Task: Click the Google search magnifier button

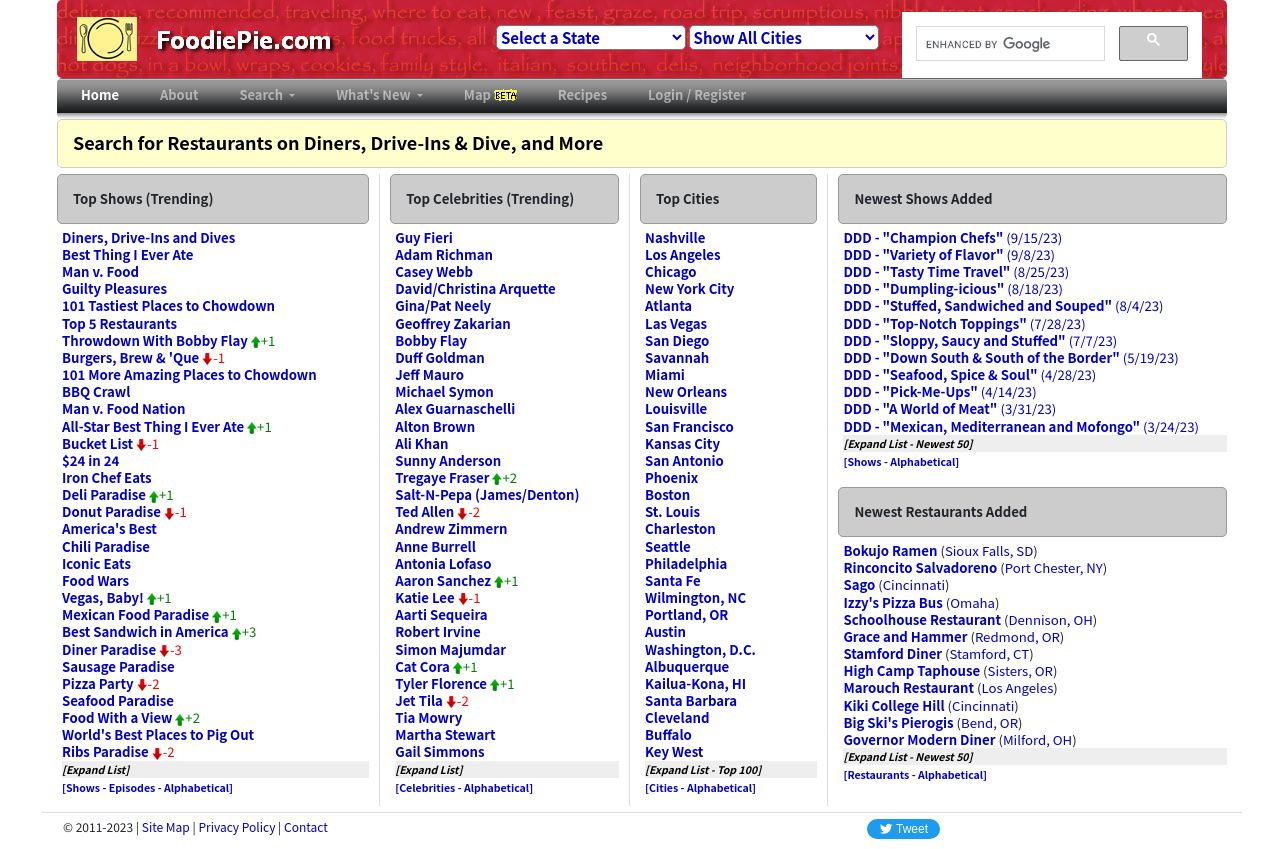Action: [1153, 43]
